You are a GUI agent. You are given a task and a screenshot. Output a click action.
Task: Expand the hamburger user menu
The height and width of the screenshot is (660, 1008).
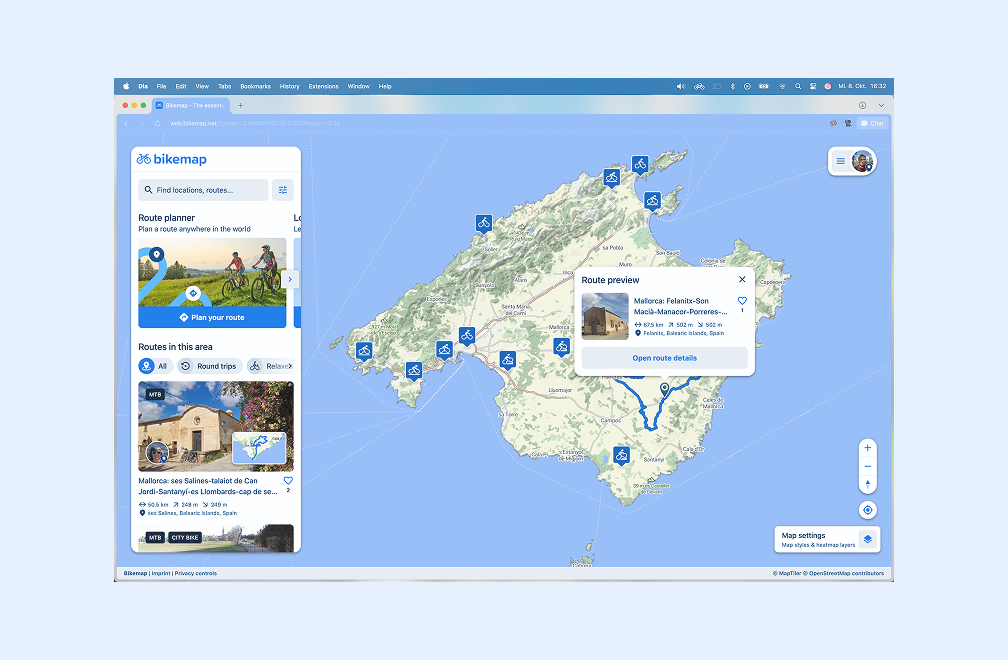click(840, 161)
